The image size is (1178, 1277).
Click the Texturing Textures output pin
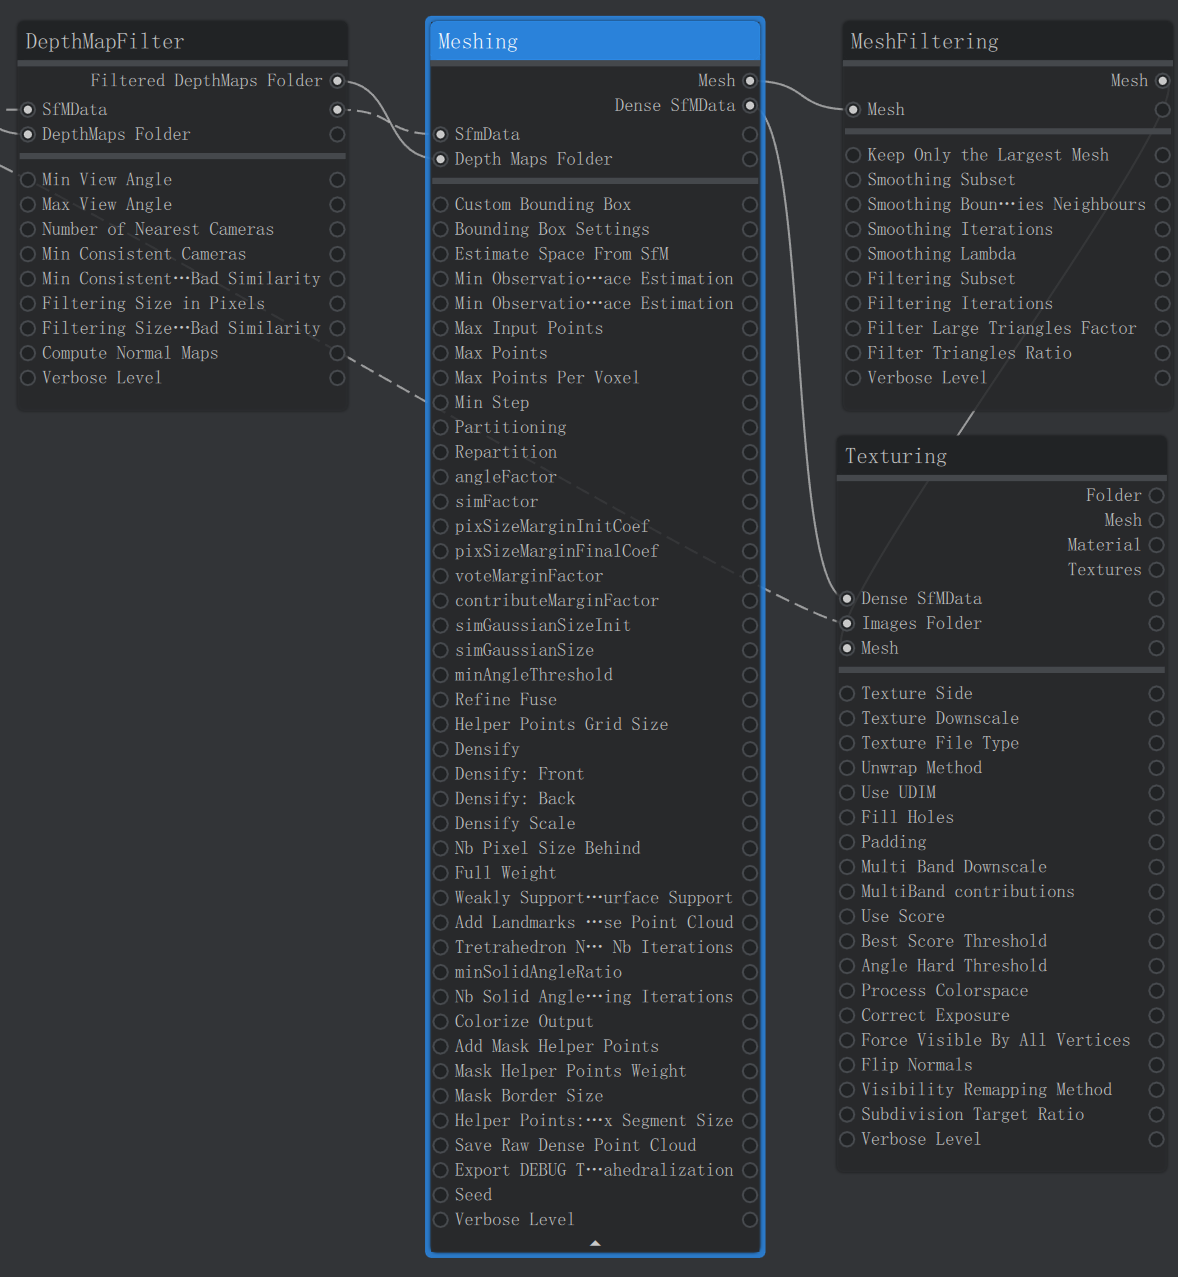pos(1156,570)
